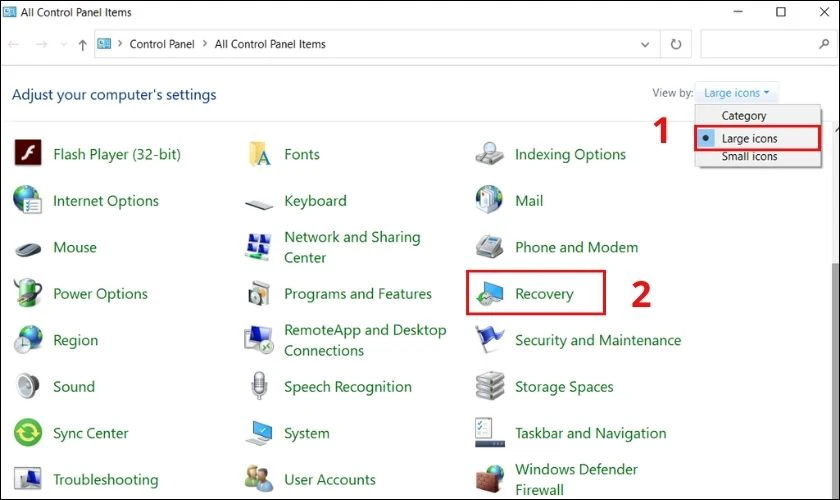This screenshot has height=500, width=840.
Task: Select Large icons in View by menu
Action: [758, 138]
